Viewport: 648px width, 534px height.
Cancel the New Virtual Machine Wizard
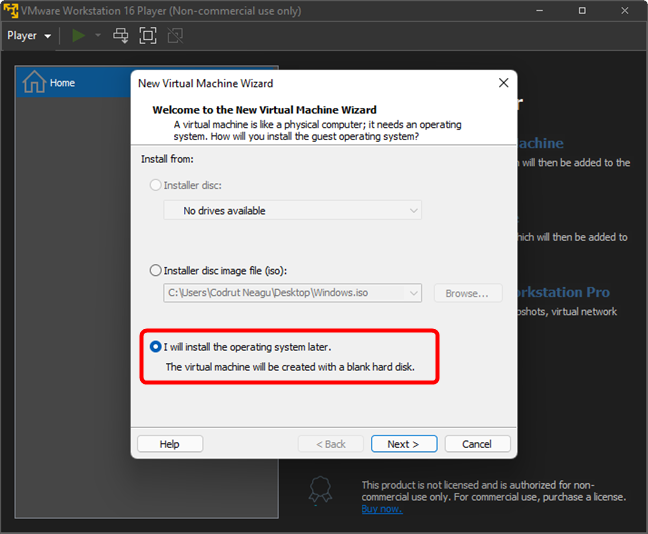point(477,444)
